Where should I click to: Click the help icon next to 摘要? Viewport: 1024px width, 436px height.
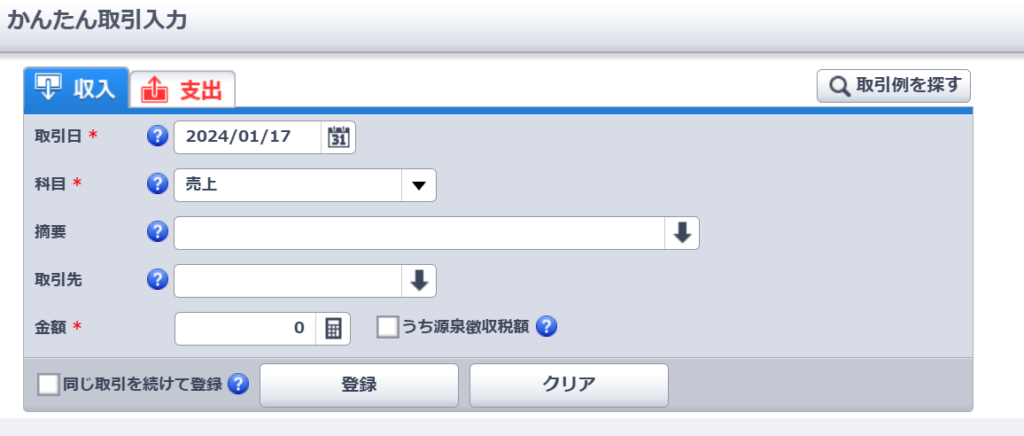(157, 232)
